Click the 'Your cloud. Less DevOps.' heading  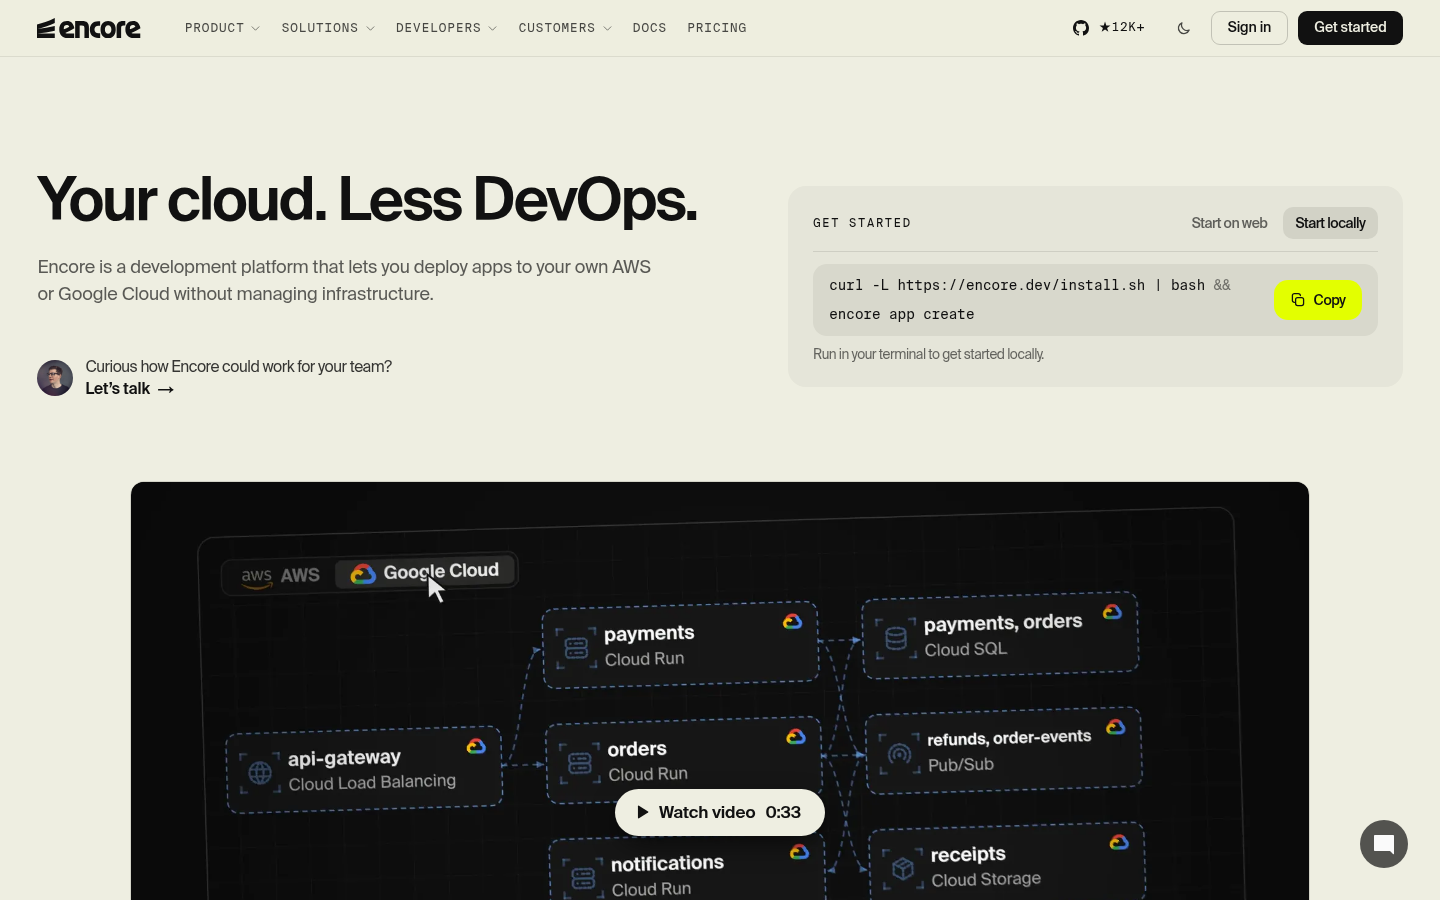pyautogui.click(x=367, y=199)
